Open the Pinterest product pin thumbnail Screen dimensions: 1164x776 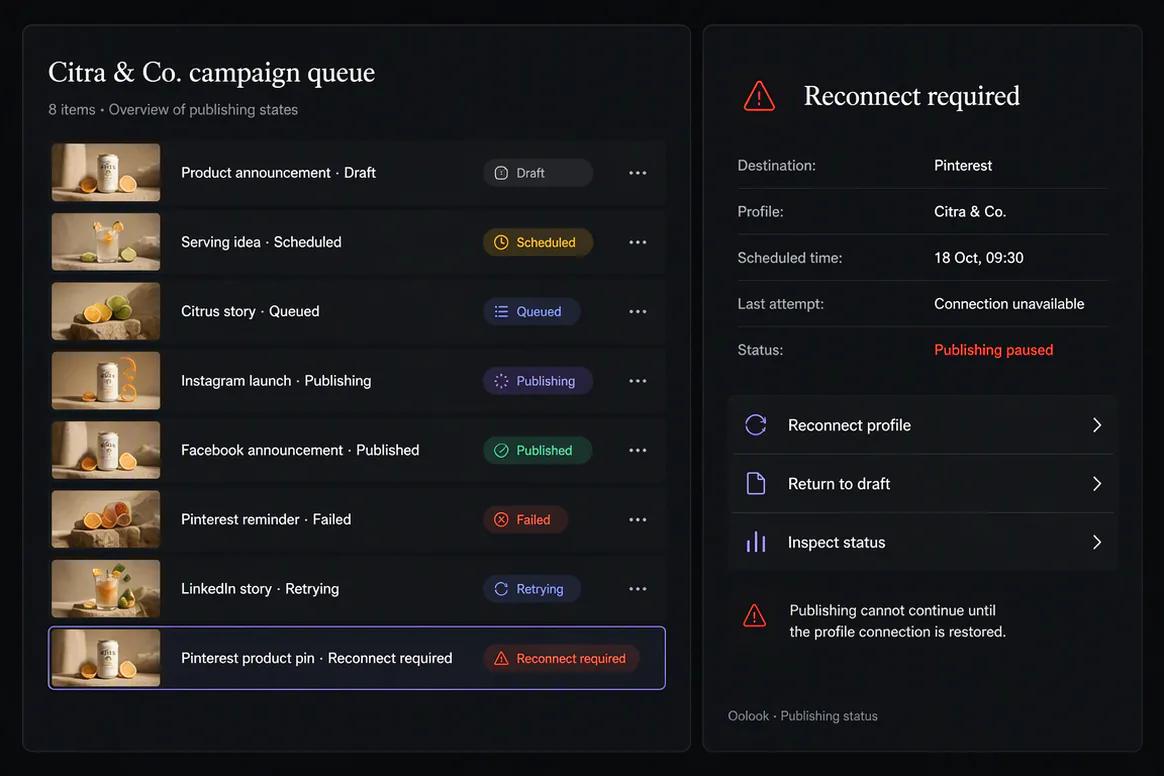pyautogui.click(x=106, y=658)
